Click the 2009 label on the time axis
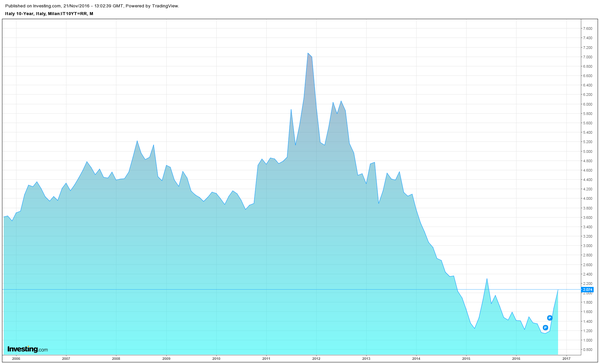The width and height of the screenshot is (600, 363). [166, 358]
